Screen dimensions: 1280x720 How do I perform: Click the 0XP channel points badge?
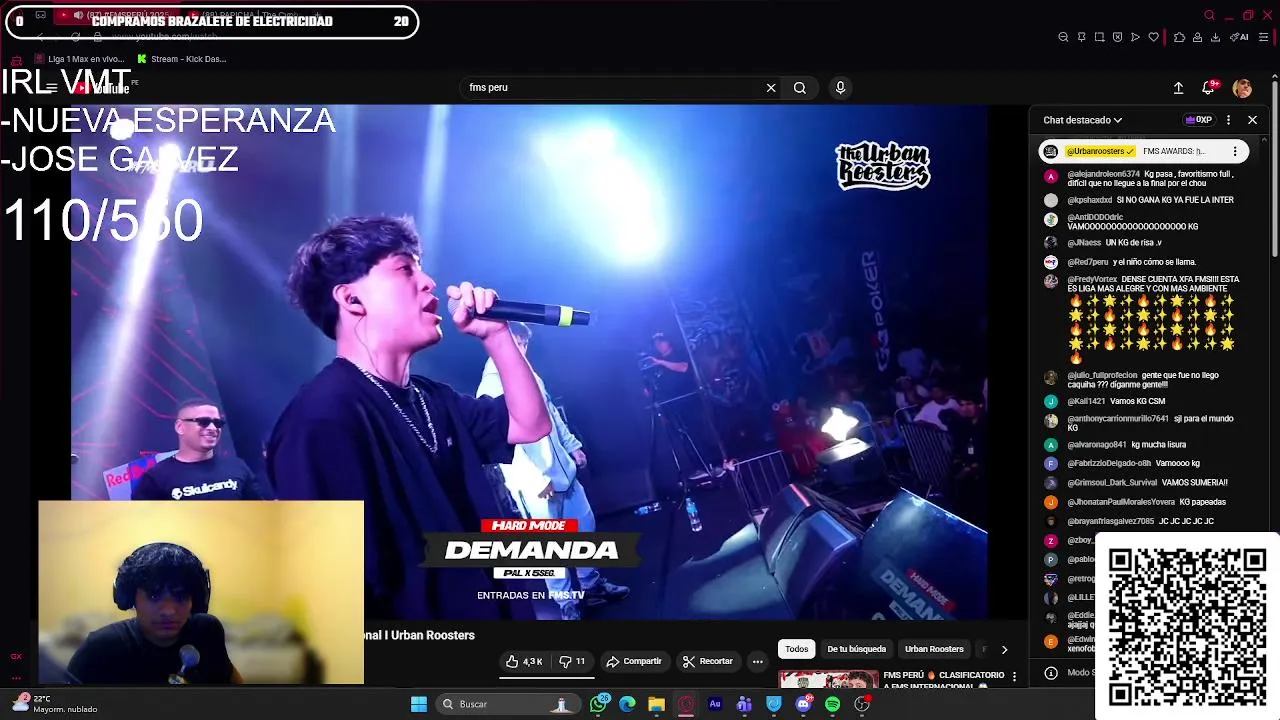coord(1198,120)
